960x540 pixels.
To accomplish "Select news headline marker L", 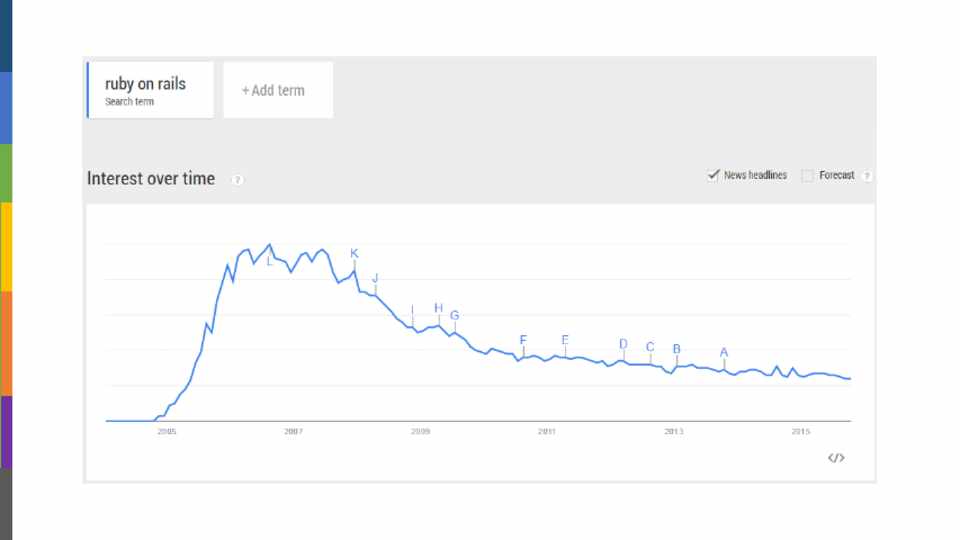I will (x=269, y=261).
